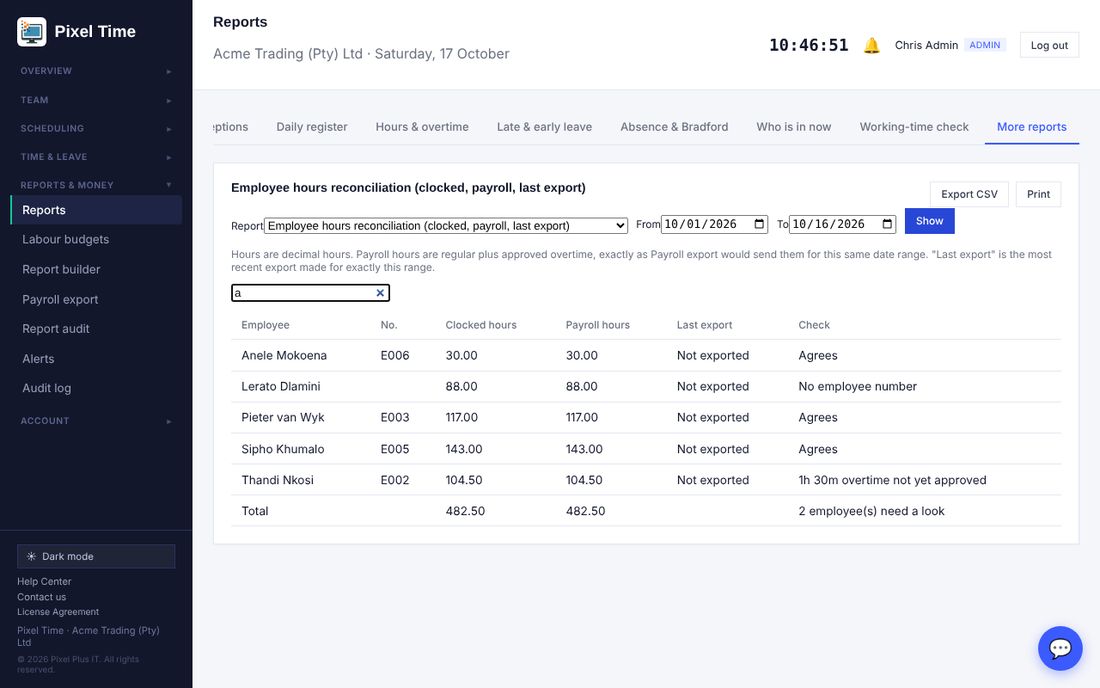Click the Chris Admin user name
This screenshot has height=688, width=1100.
click(x=926, y=45)
